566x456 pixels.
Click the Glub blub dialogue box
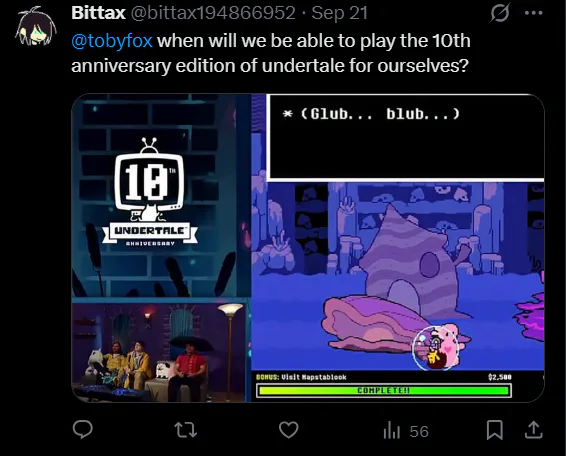(x=405, y=137)
